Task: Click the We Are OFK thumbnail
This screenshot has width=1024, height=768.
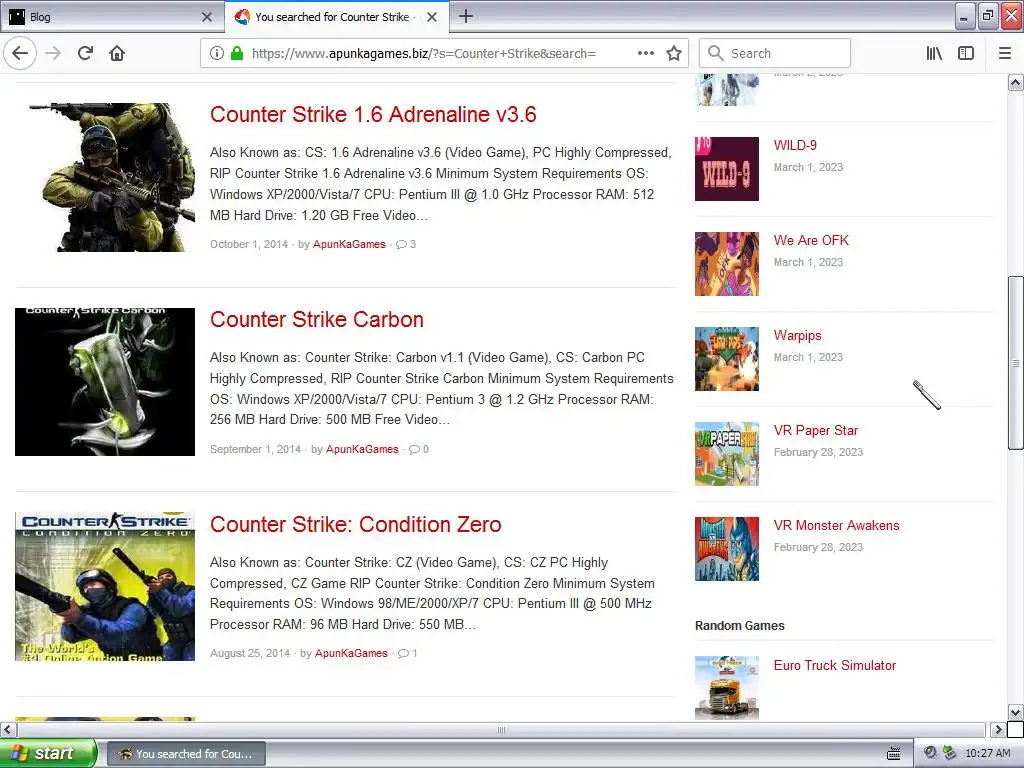Action: (x=727, y=264)
